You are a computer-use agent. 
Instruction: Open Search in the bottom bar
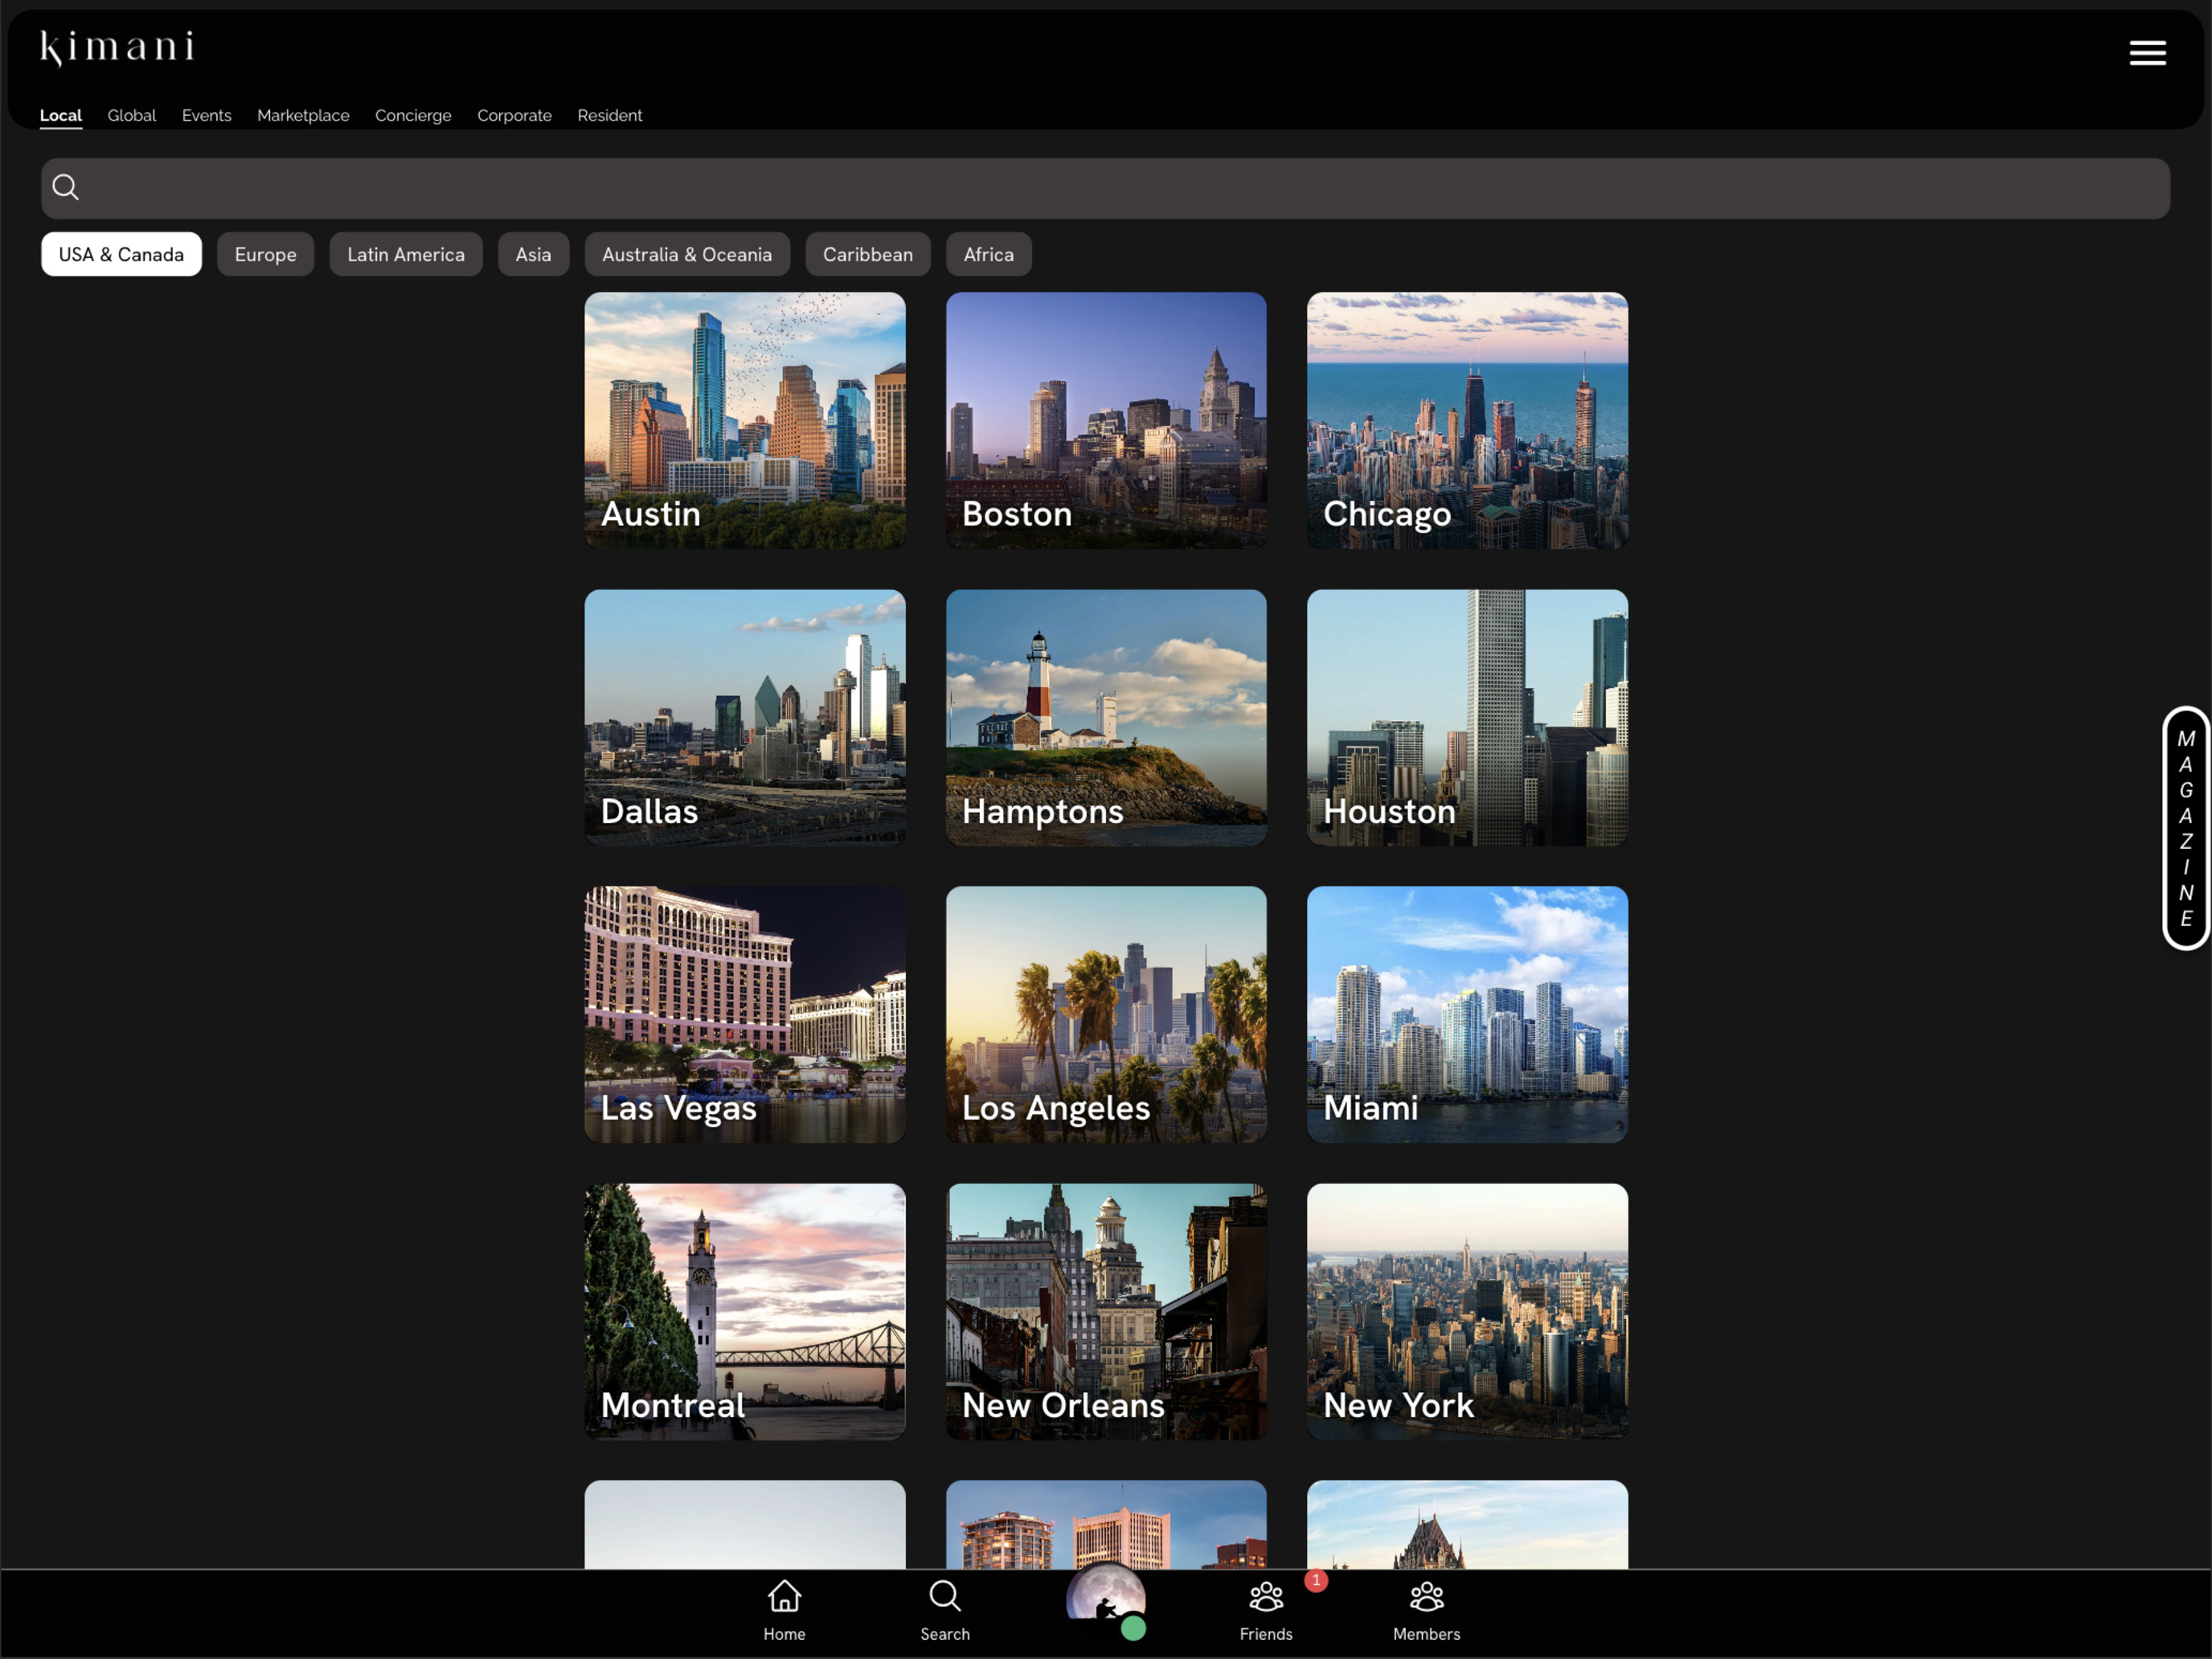945,1609
